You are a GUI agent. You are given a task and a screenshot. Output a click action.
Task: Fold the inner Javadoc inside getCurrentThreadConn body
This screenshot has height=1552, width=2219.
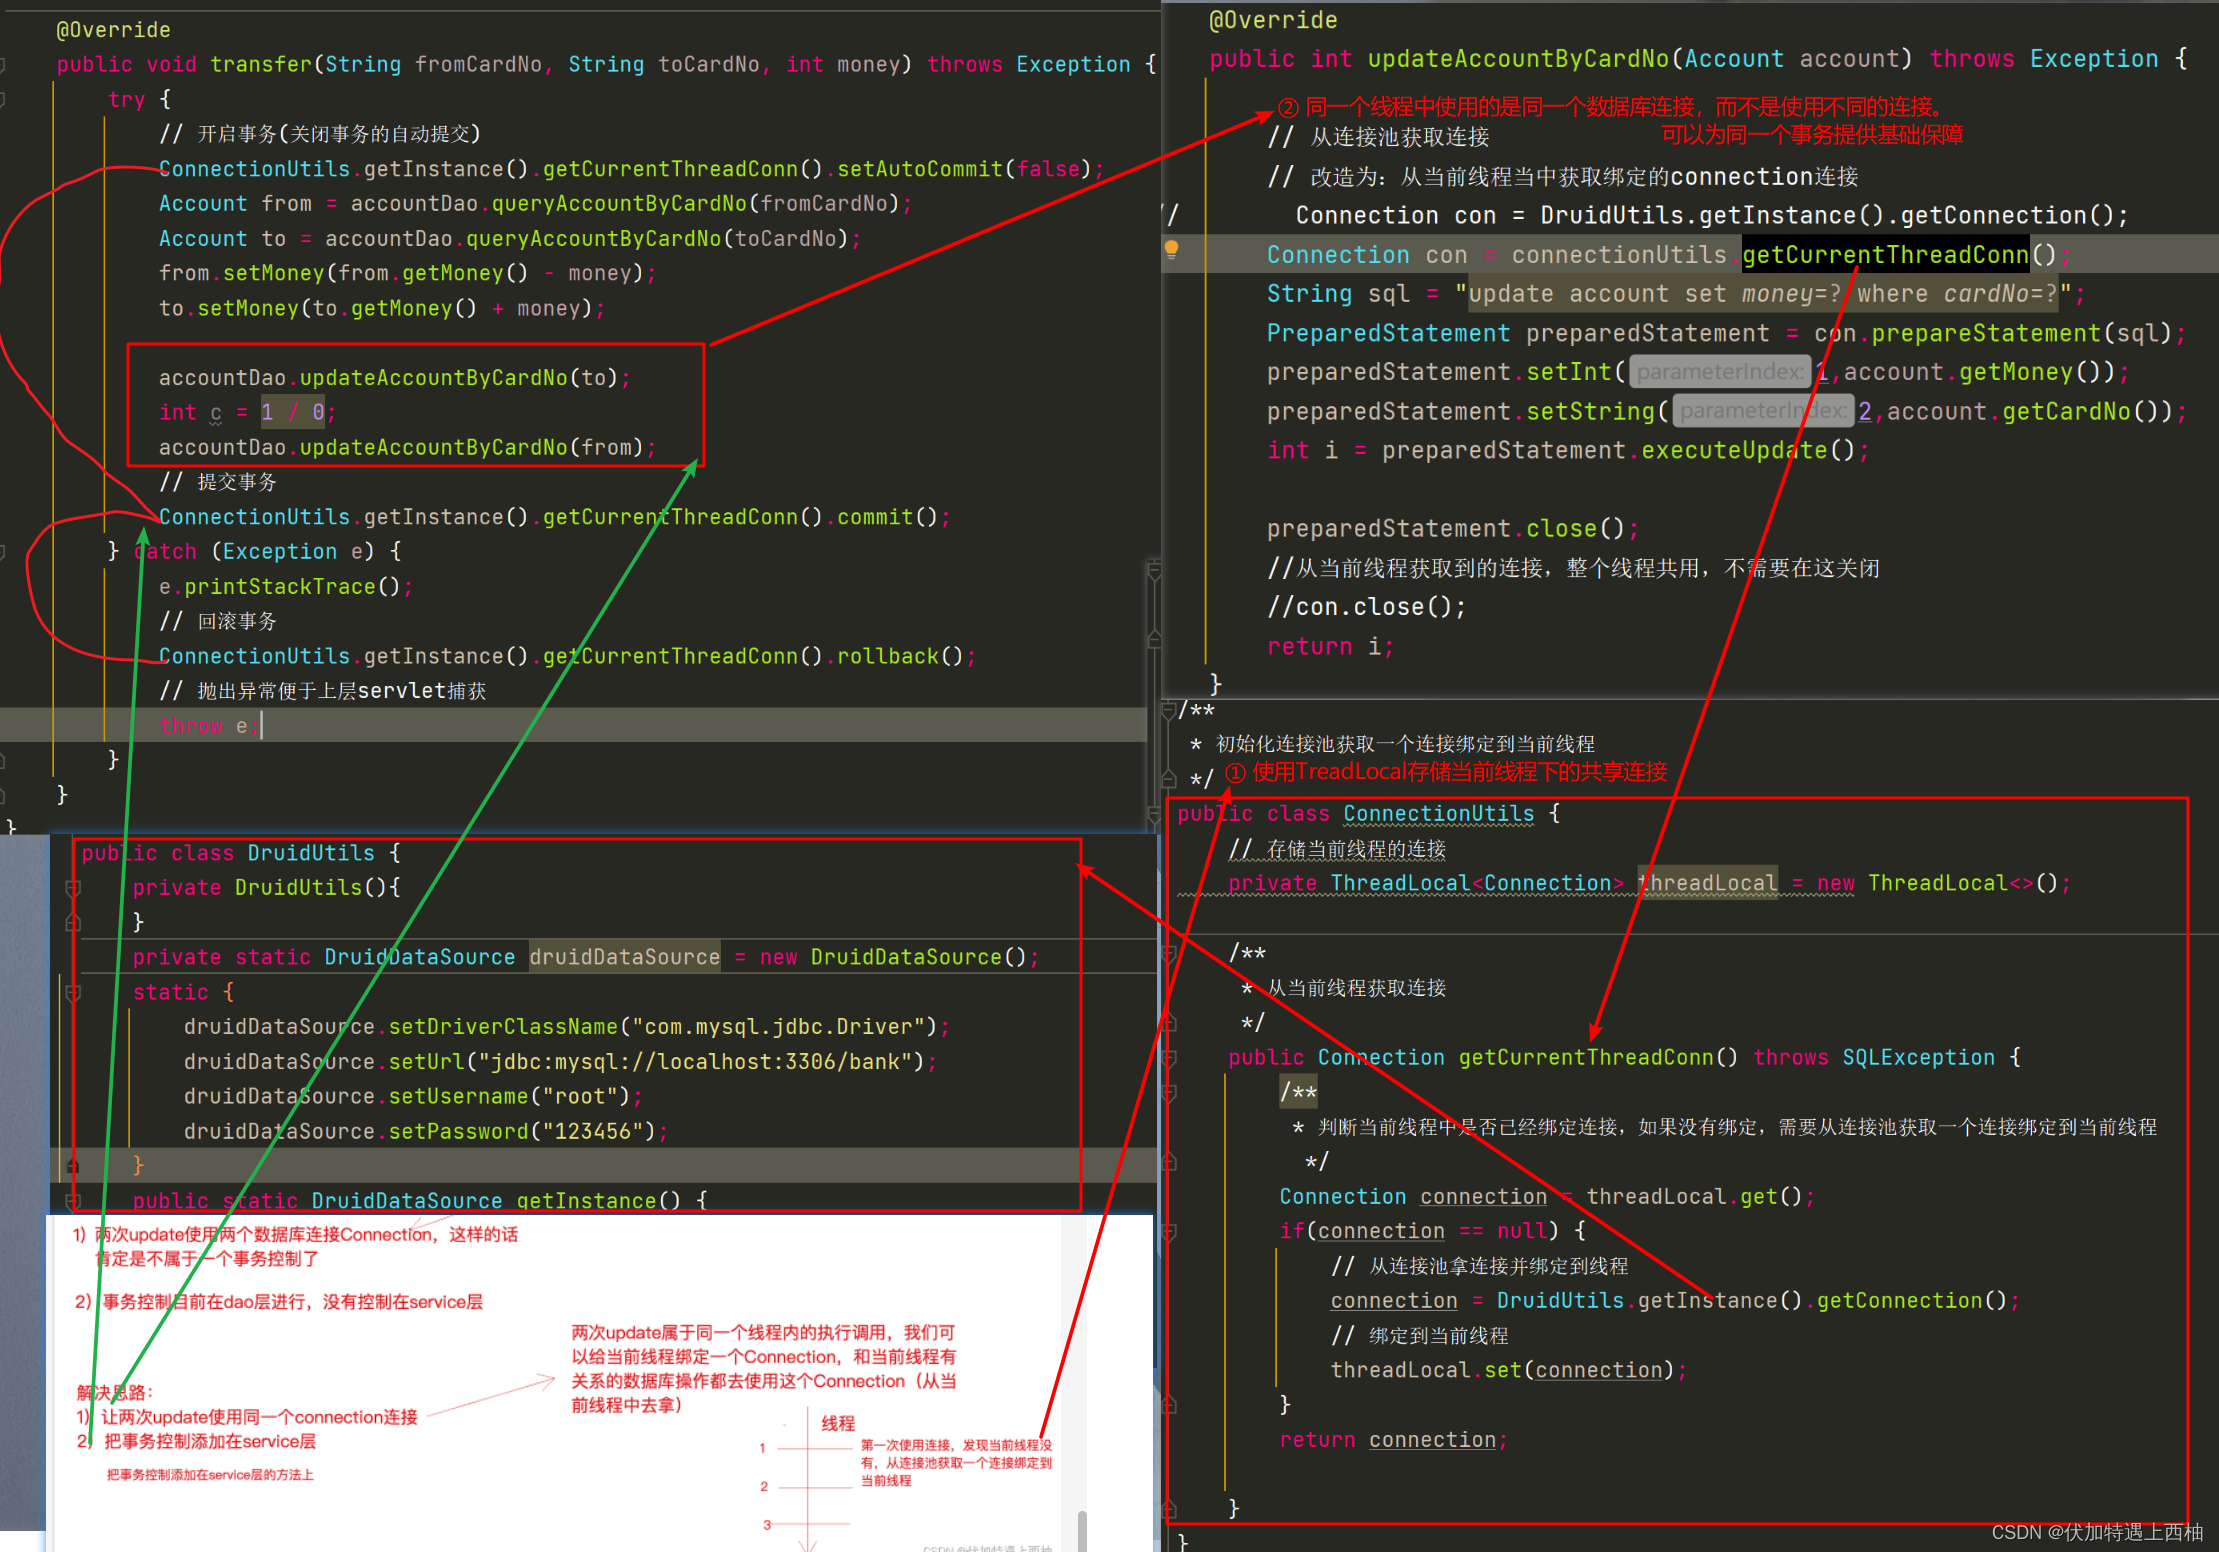tap(1168, 1093)
